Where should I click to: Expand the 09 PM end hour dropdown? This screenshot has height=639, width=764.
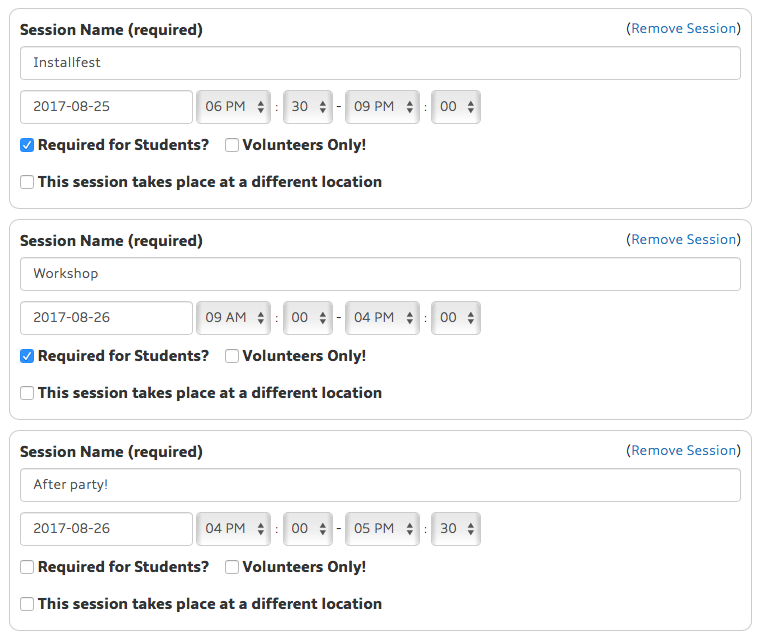tap(382, 107)
